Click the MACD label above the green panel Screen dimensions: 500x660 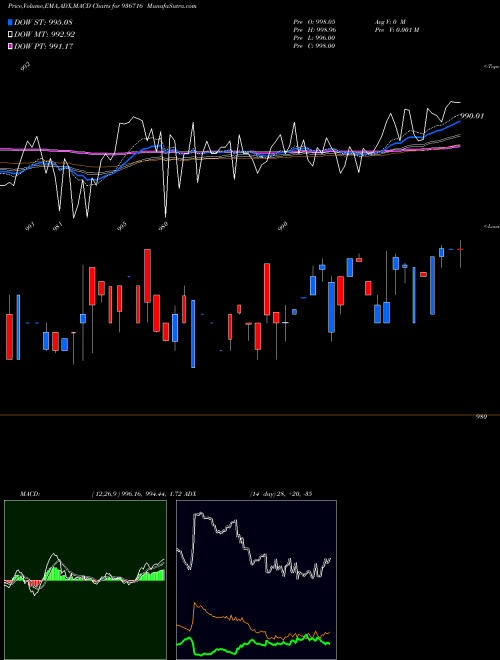[29, 493]
